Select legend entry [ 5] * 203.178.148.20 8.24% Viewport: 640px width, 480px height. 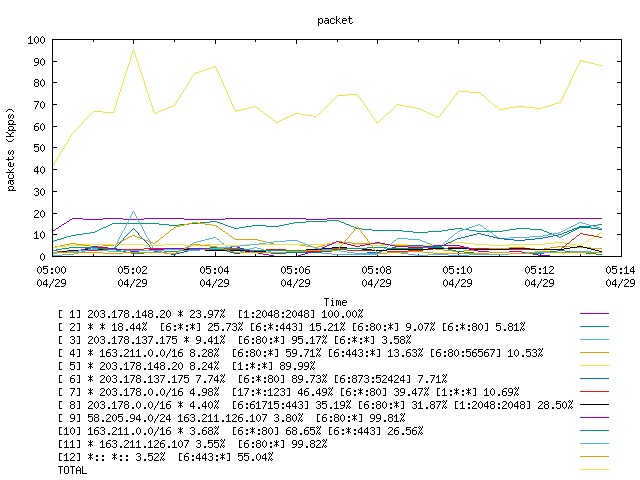point(187,367)
